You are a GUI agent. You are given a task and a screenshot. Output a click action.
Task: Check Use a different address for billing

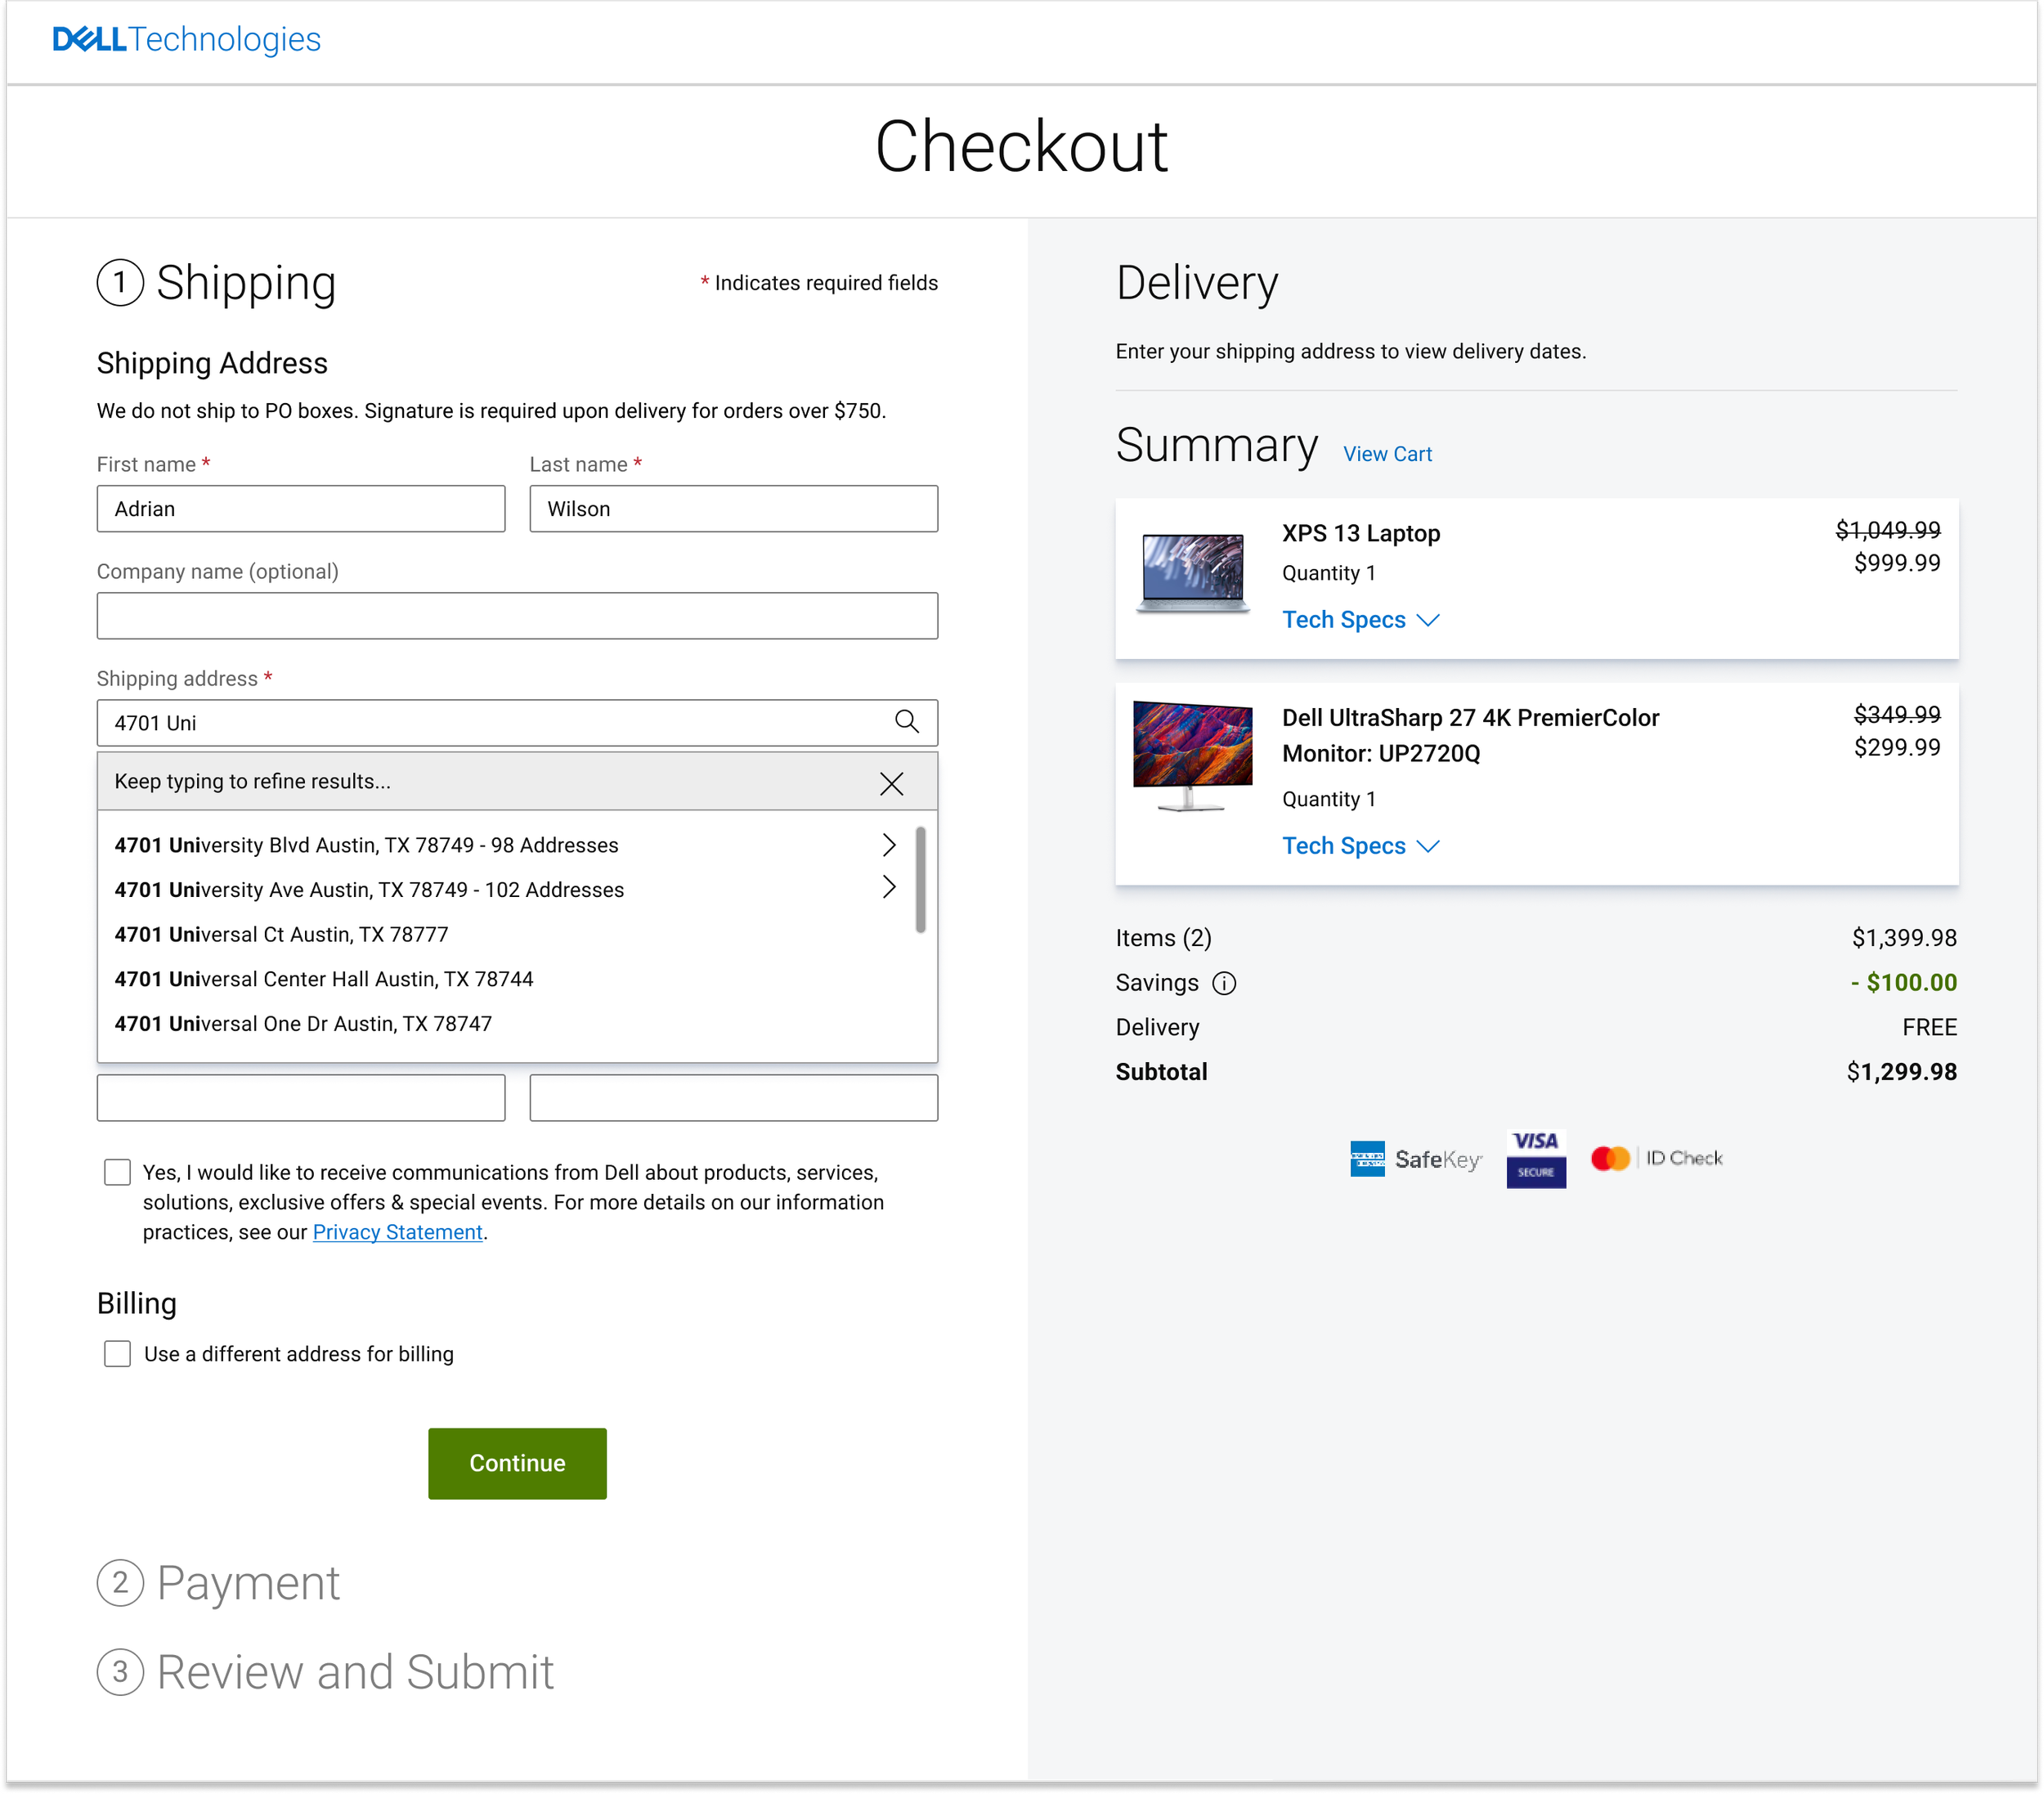pyautogui.click(x=118, y=1354)
